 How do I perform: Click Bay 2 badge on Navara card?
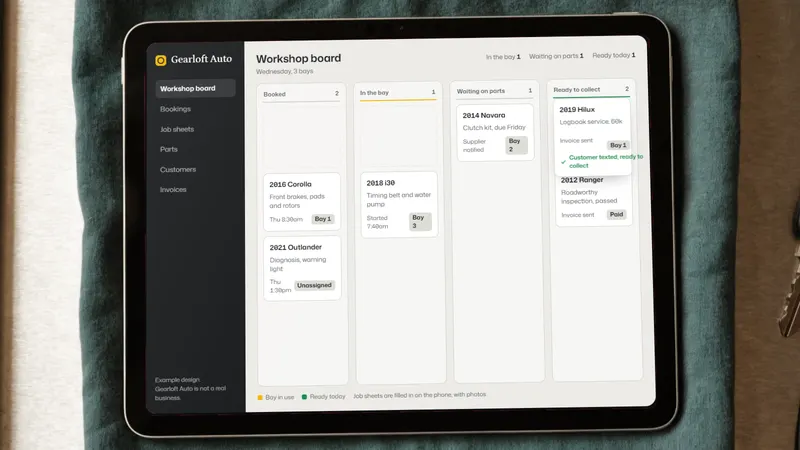[x=516, y=145]
